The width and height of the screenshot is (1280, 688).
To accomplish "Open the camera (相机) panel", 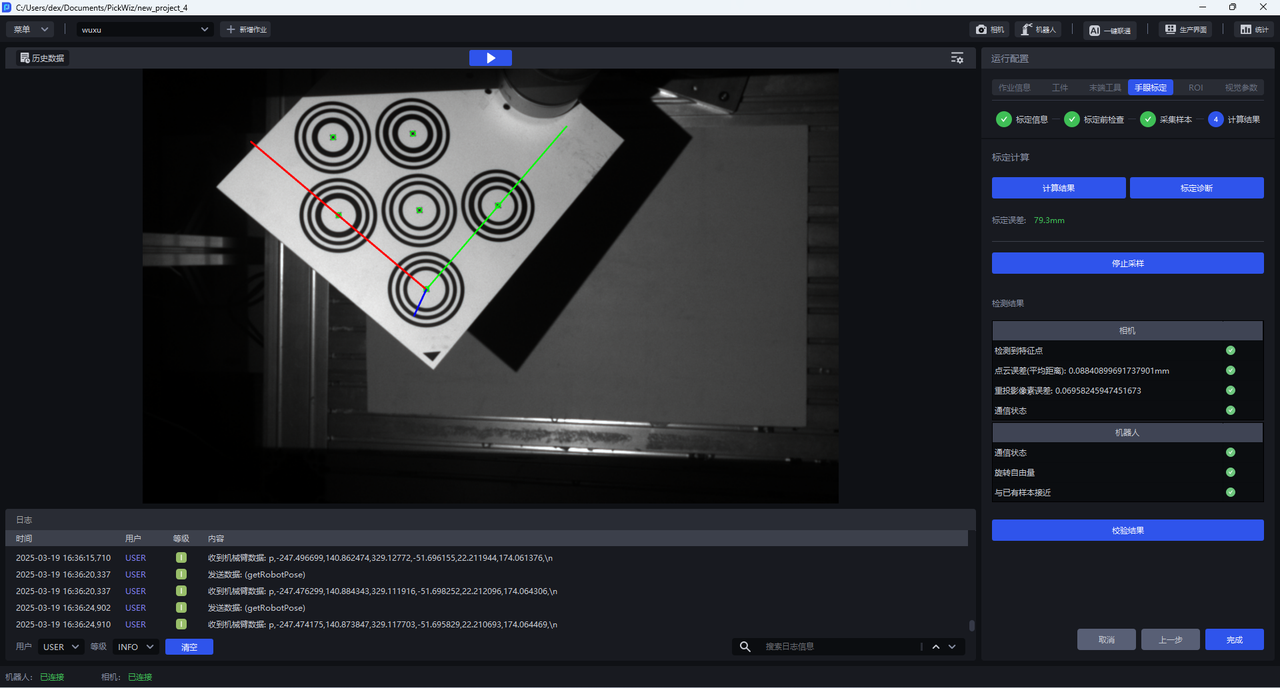I will point(989,30).
